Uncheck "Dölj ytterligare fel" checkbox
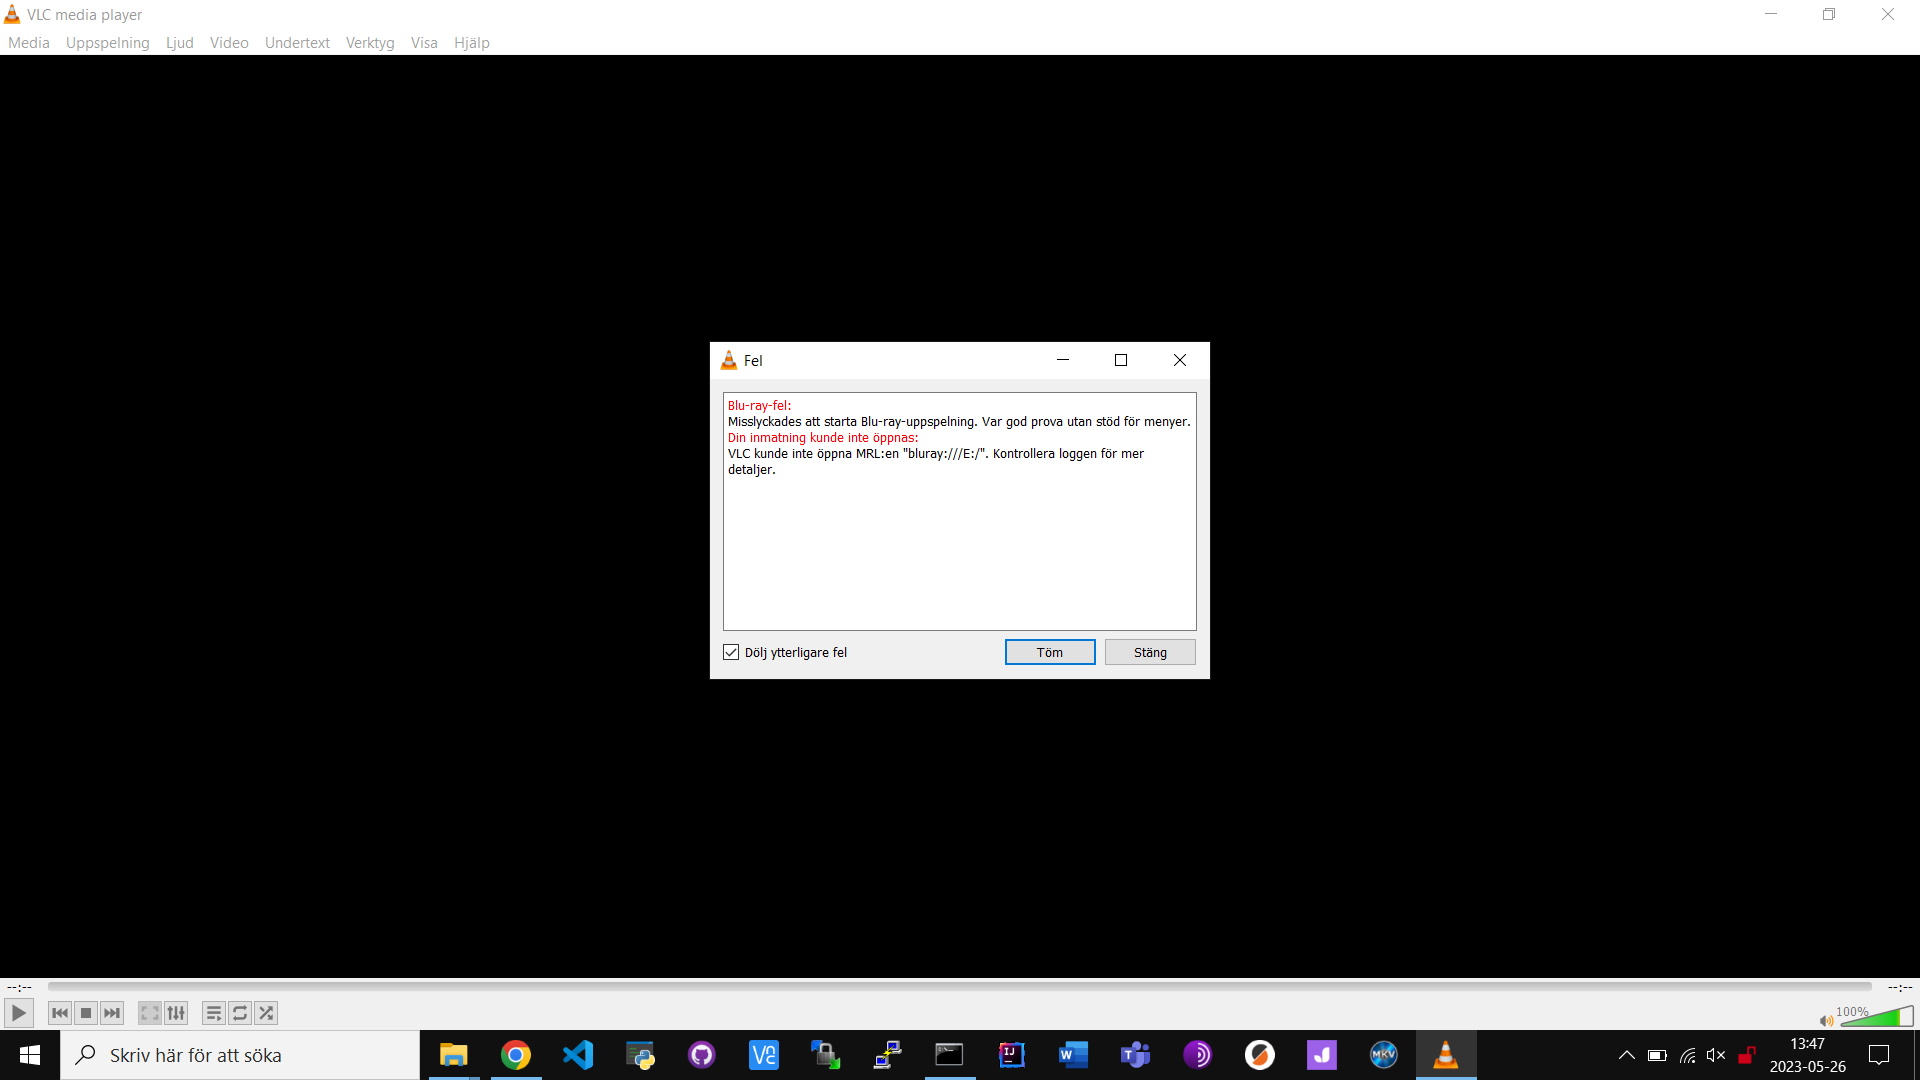1920x1080 pixels. (x=731, y=652)
